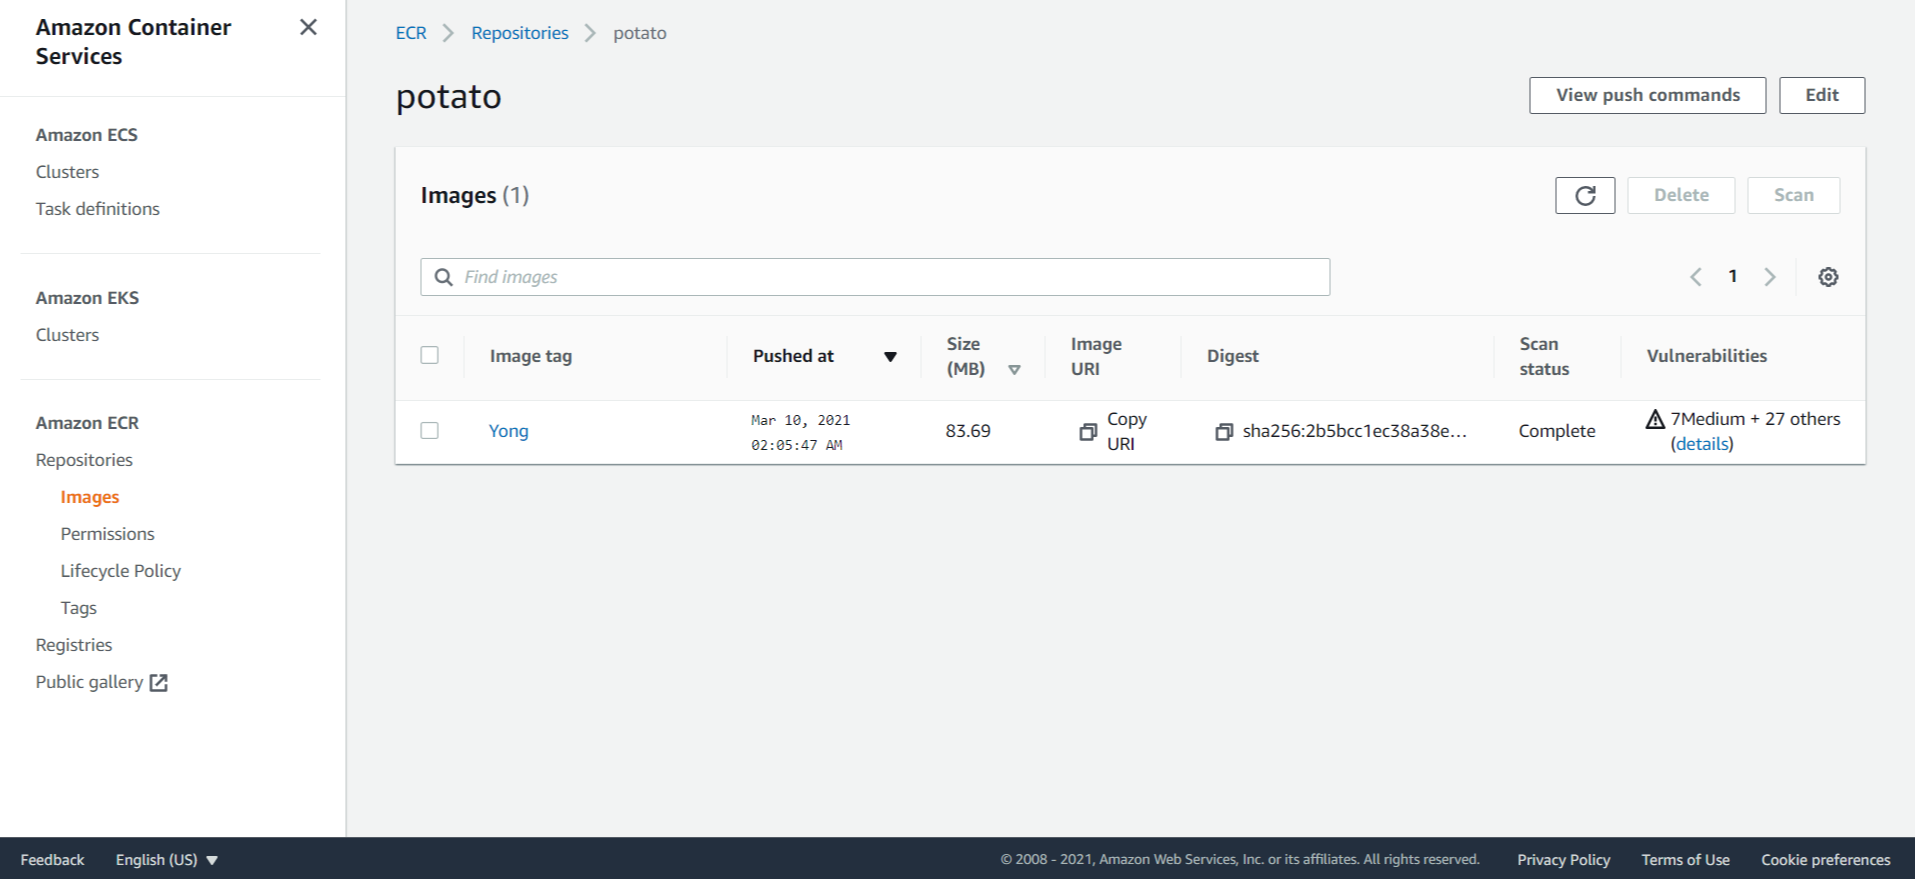Click Digest column header
Viewport: 1915px width, 879px height.
(x=1232, y=356)
